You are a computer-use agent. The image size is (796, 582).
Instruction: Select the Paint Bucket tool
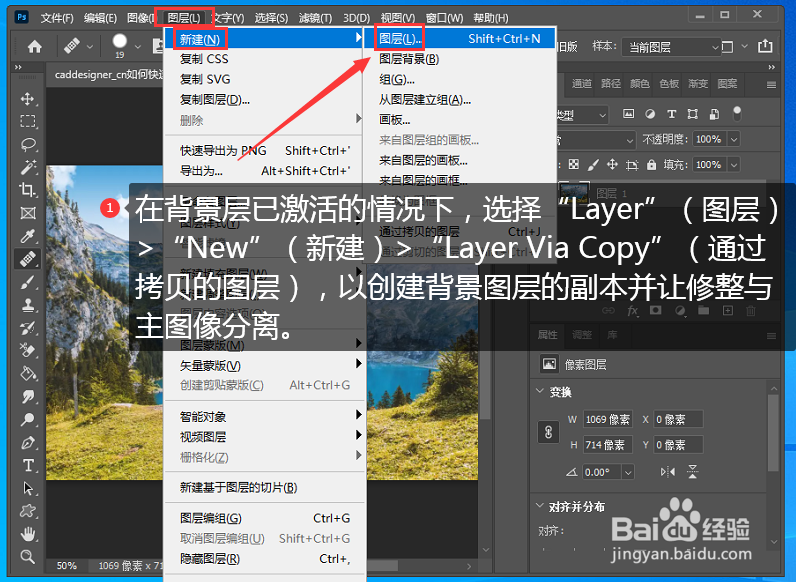(x=27, y=374)
